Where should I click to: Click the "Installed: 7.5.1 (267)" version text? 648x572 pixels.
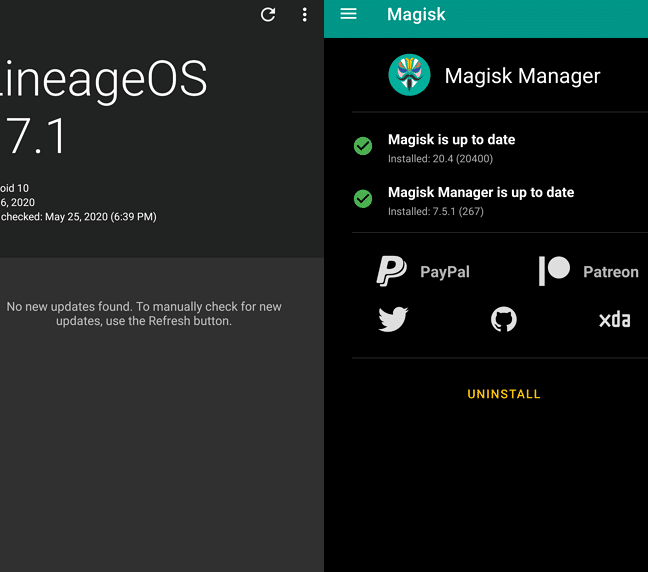[x=437, y=211]
